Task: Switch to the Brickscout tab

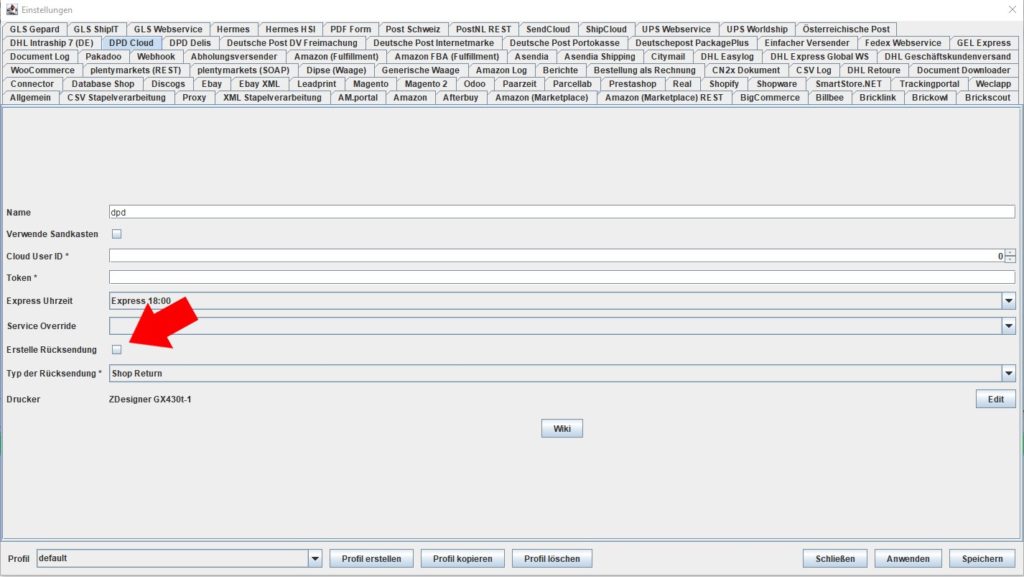Action: pyautogui.click(x=987, y=98)
